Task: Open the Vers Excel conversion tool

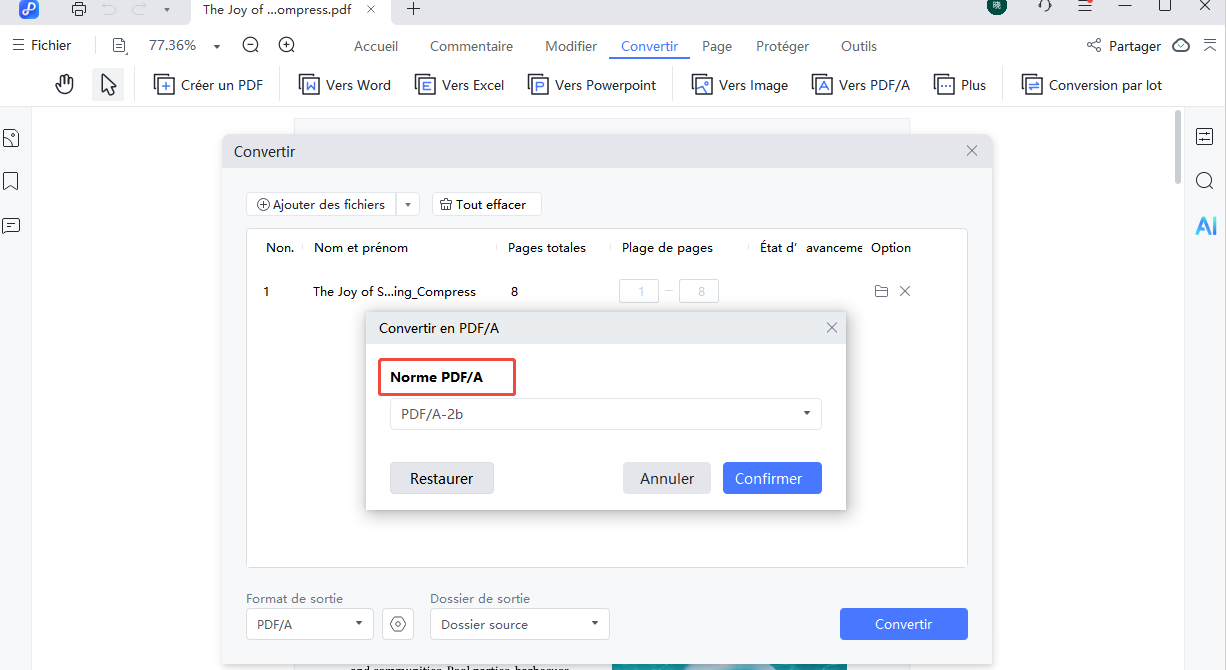Action: (x=459, y=85)
